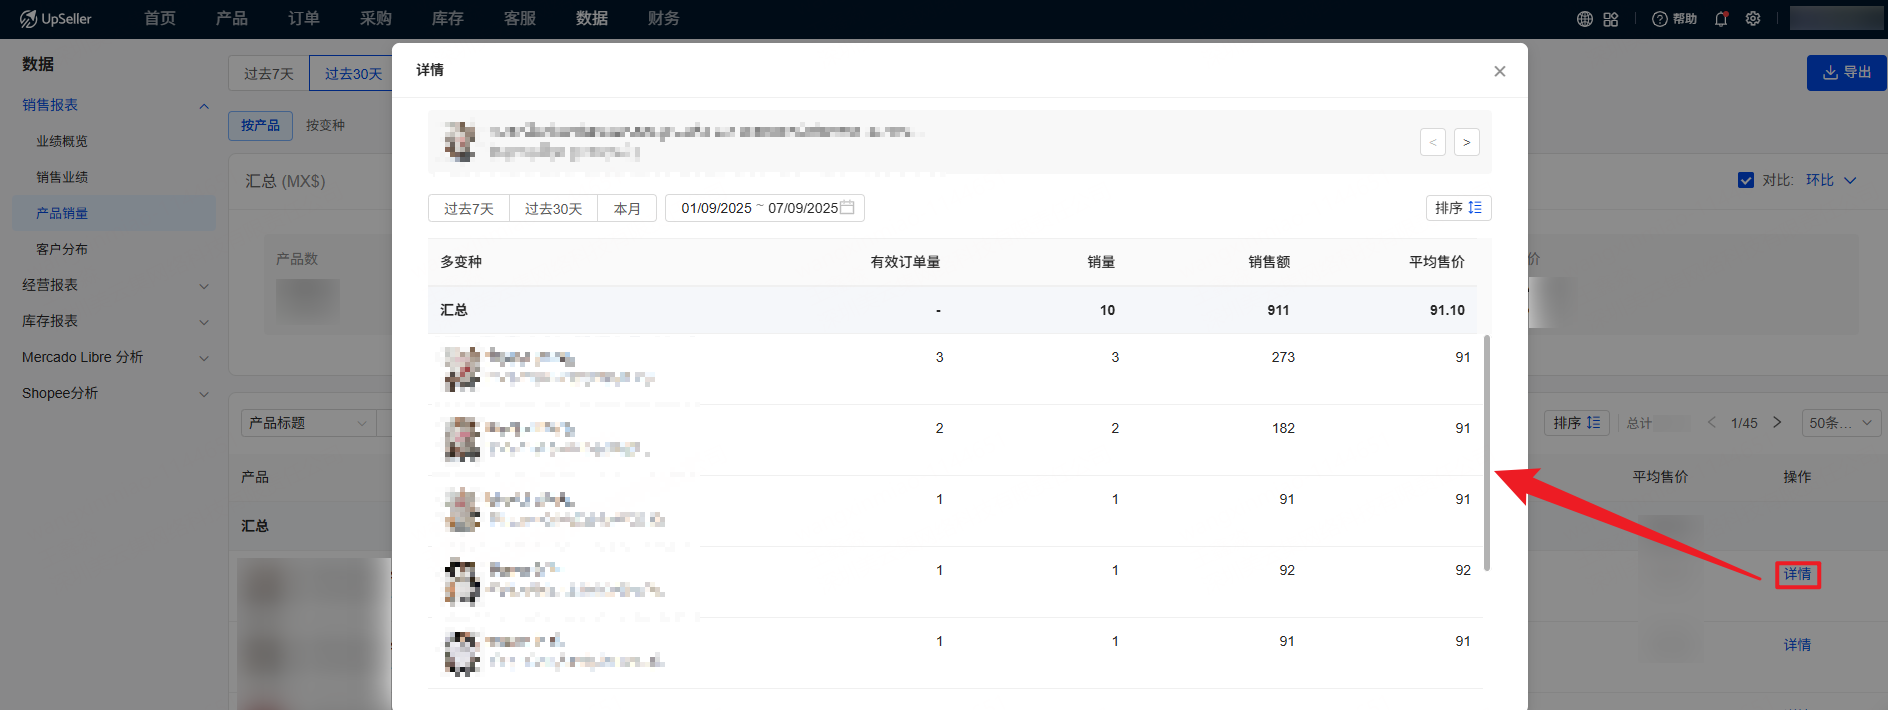Open the language globe icon
Screen dimensions: 1888x710
click(1584, 19)
